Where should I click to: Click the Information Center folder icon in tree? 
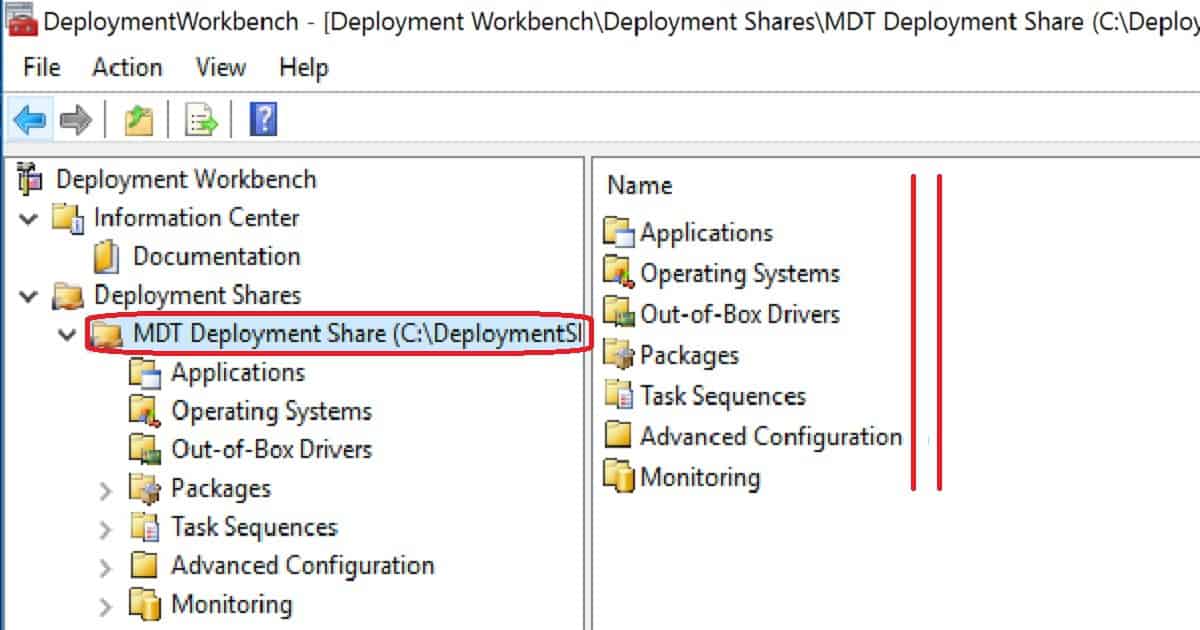pos(68,218)
